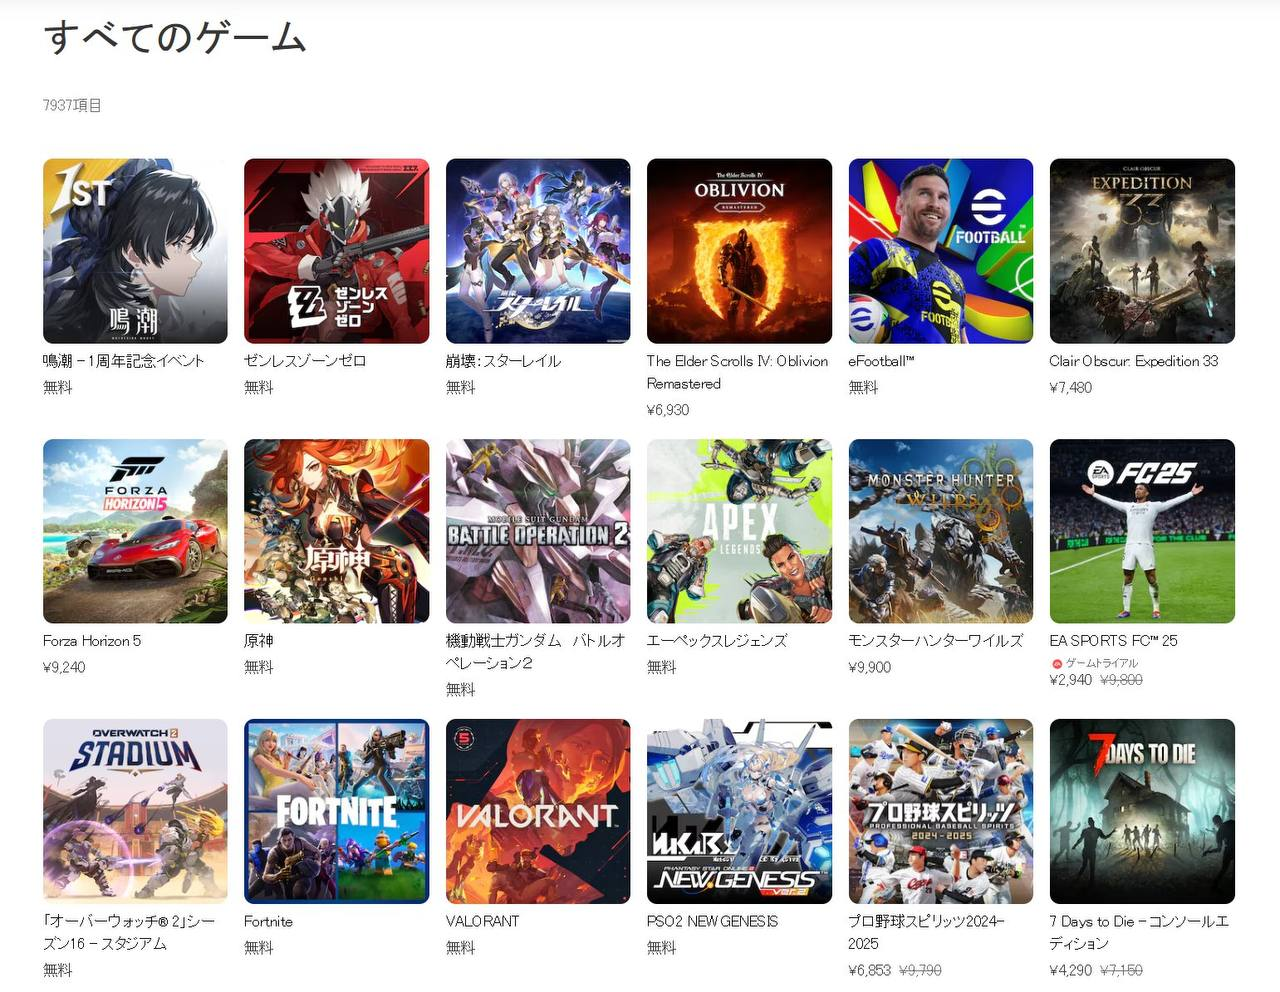1280x992 pixels.
Task: Open the ゼンレスゾーンゼロ title link
Action: (x=305, y=361)
